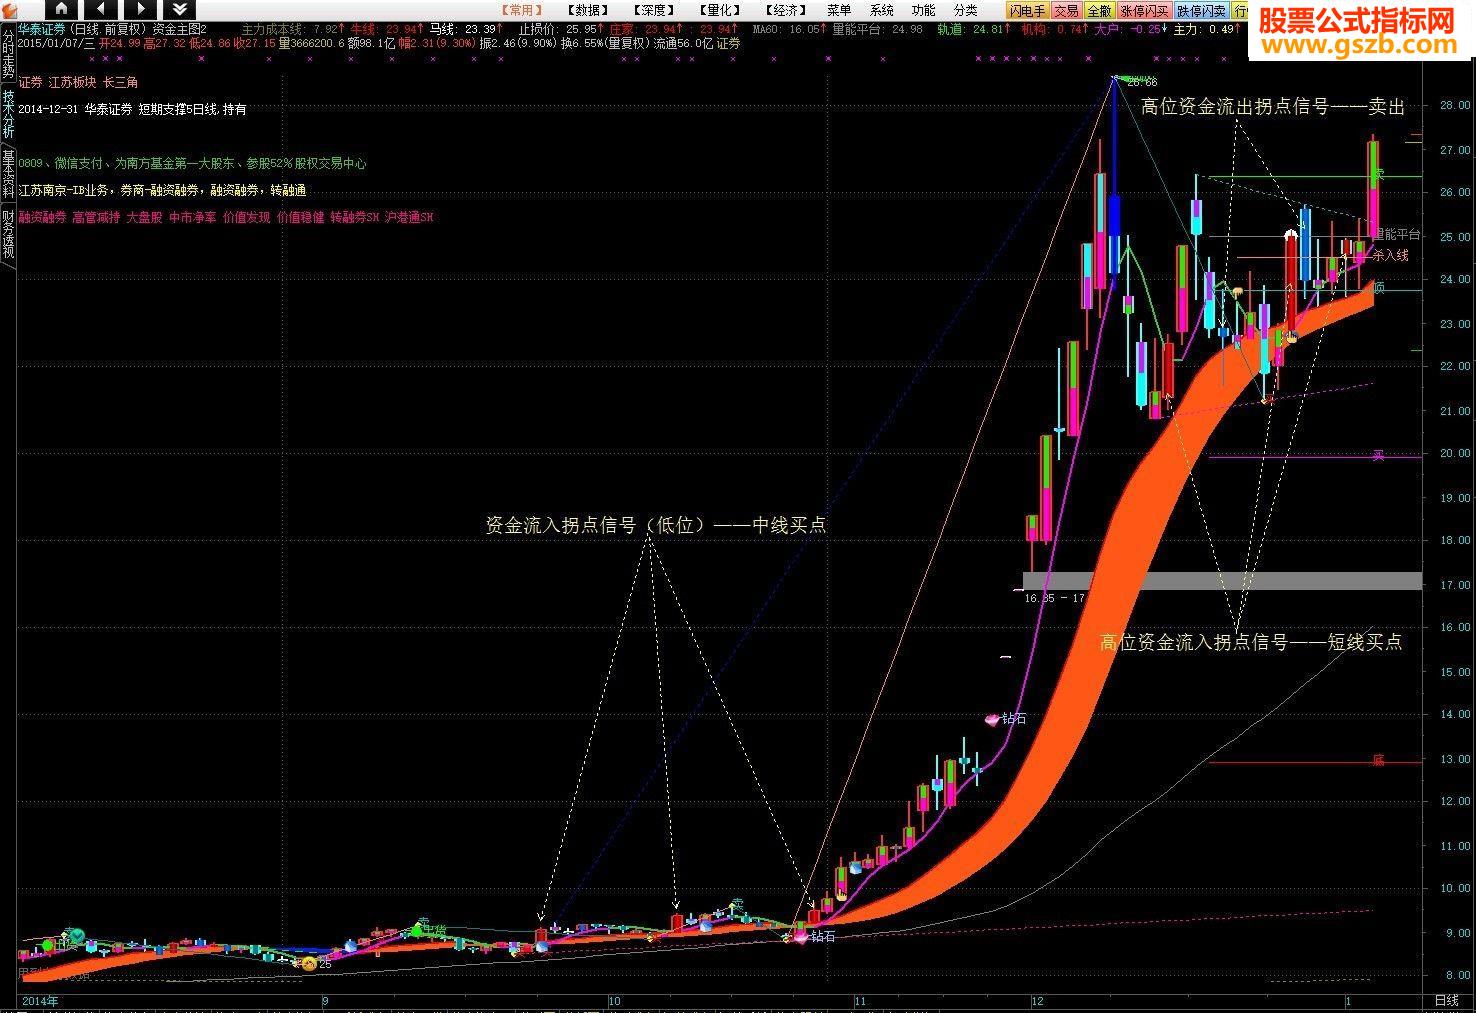Image resolution: width=1476 pixels, height=1013 pixels.
Task: Click the 华泰证券 stock name in the chart header
Action: tap(41, 29)
